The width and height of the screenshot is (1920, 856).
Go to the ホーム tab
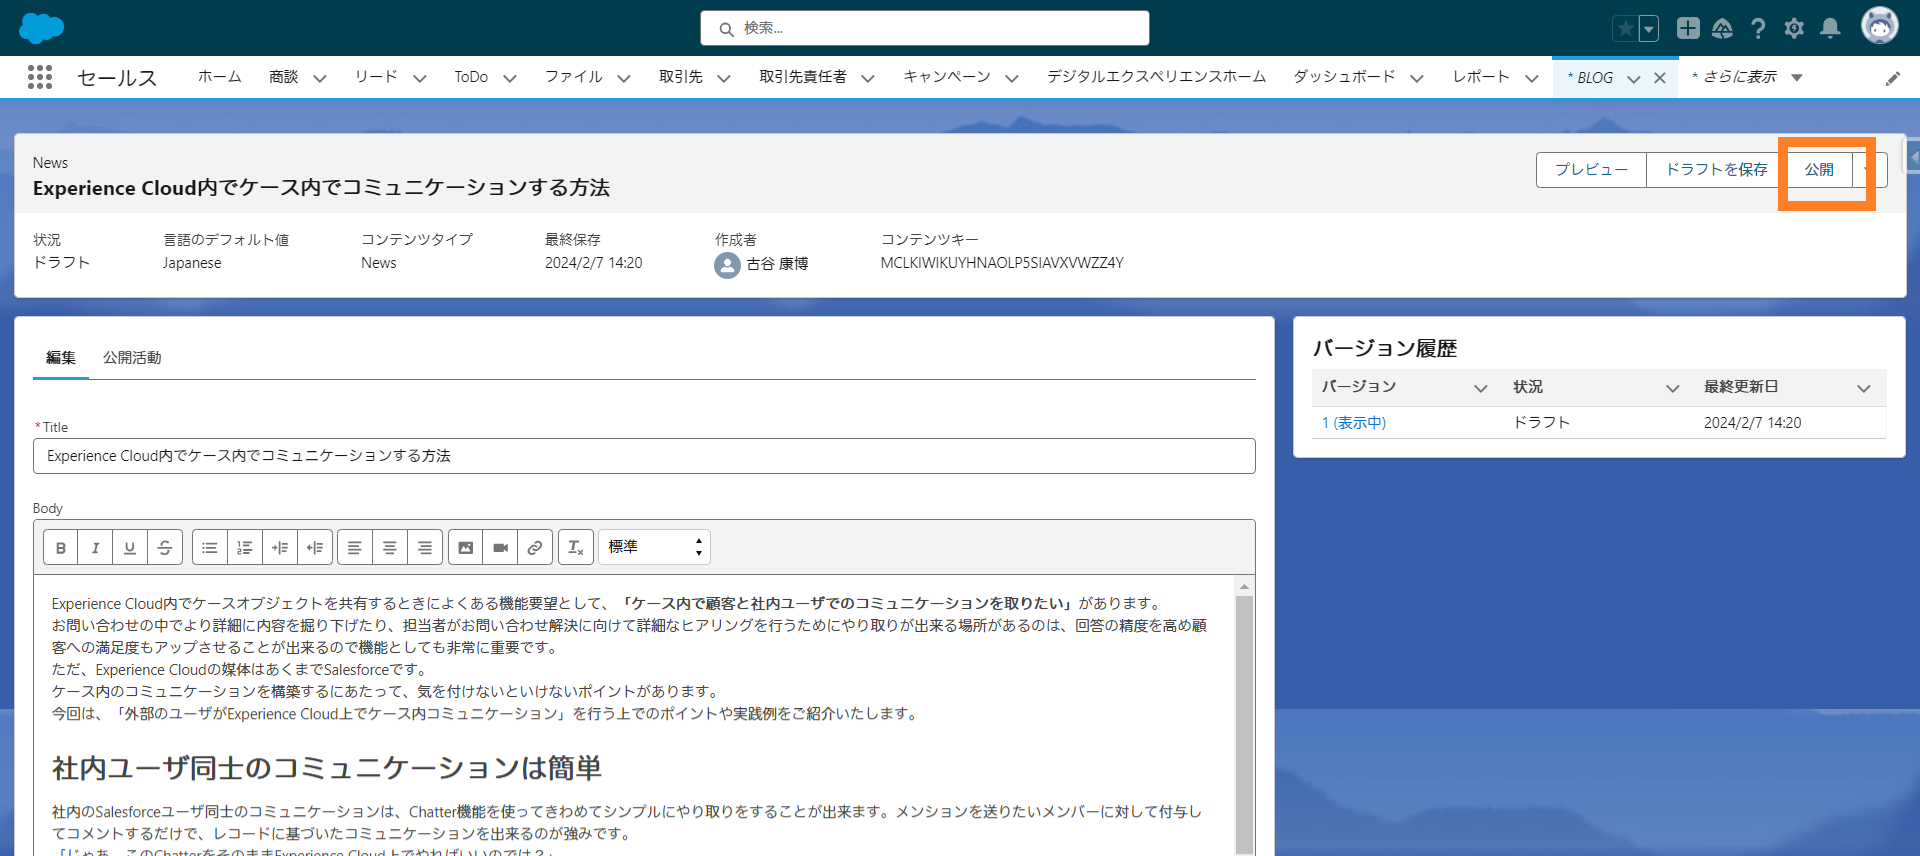(220, 77)
